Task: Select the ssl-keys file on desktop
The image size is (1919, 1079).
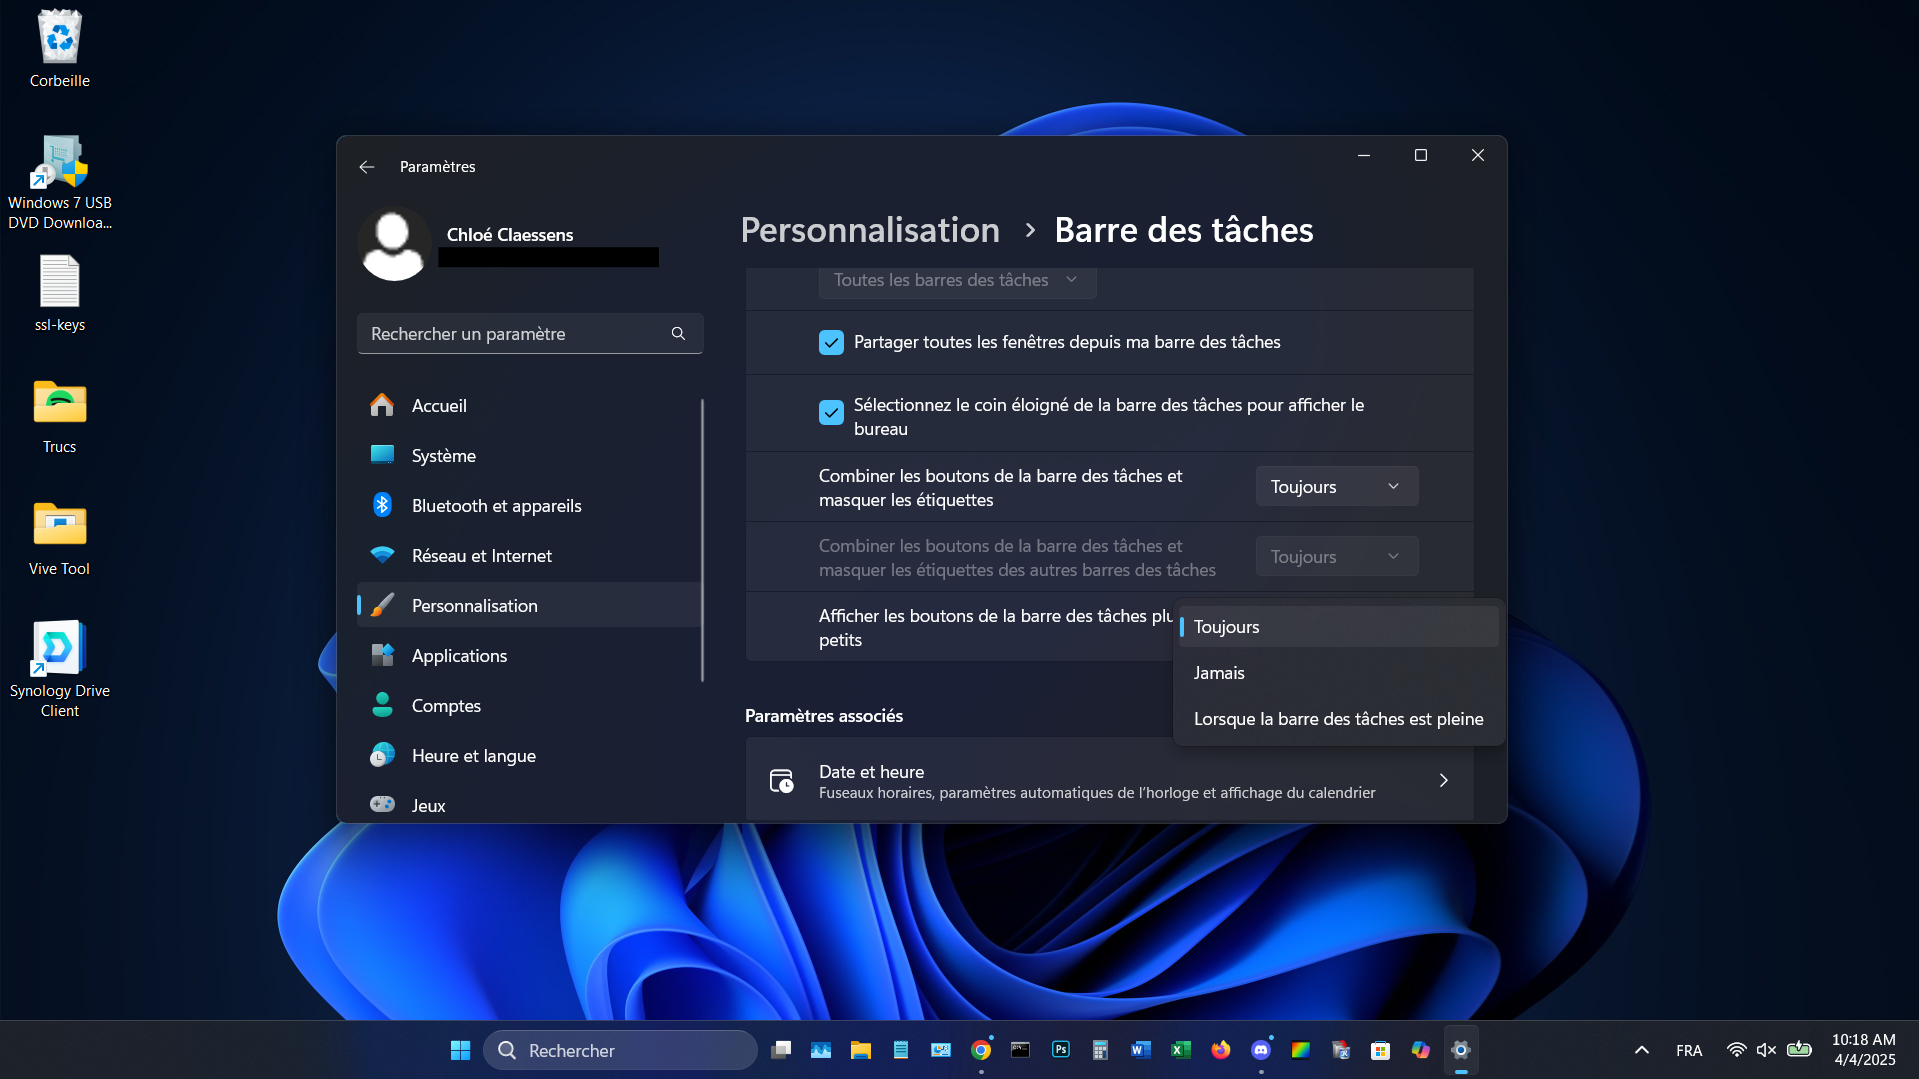Action: (60, 294)
